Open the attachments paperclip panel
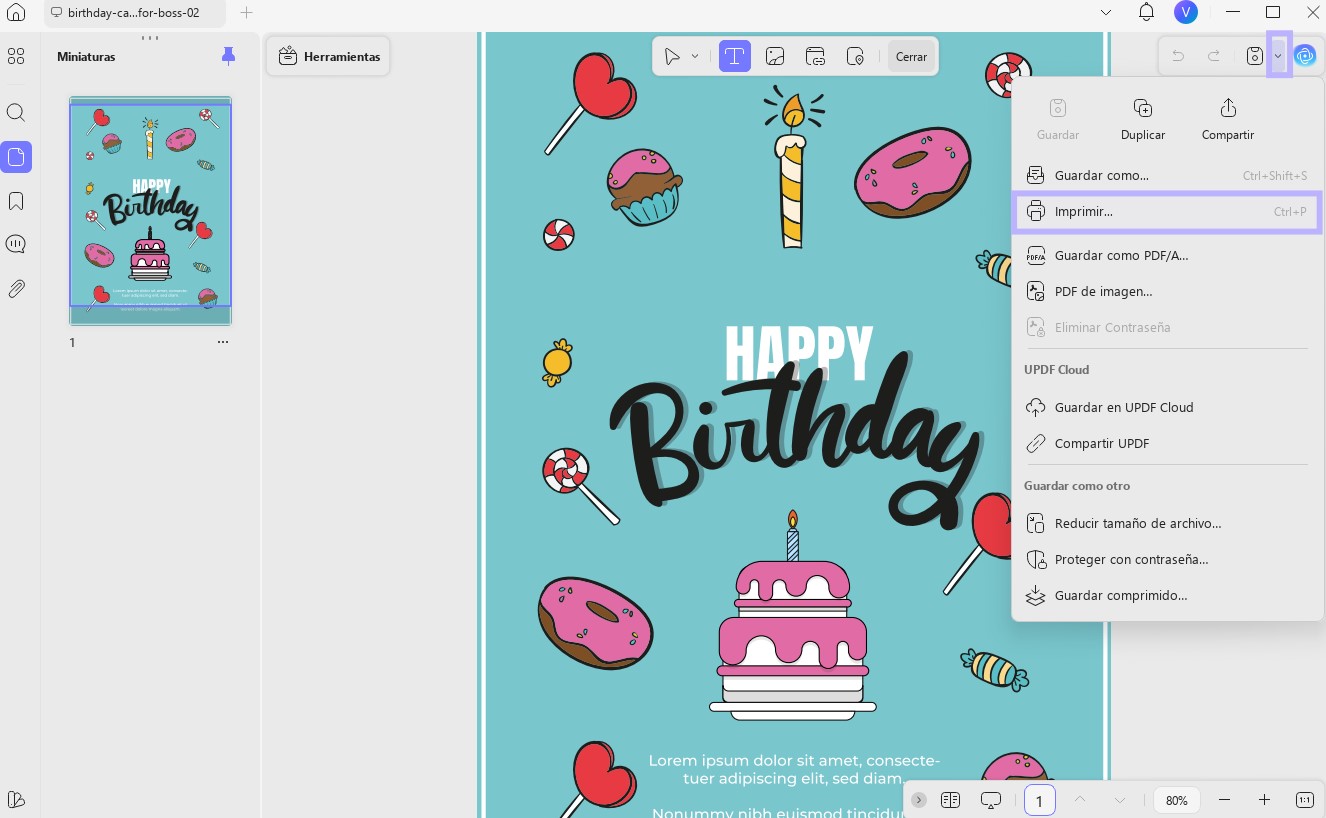 (16, 289)
